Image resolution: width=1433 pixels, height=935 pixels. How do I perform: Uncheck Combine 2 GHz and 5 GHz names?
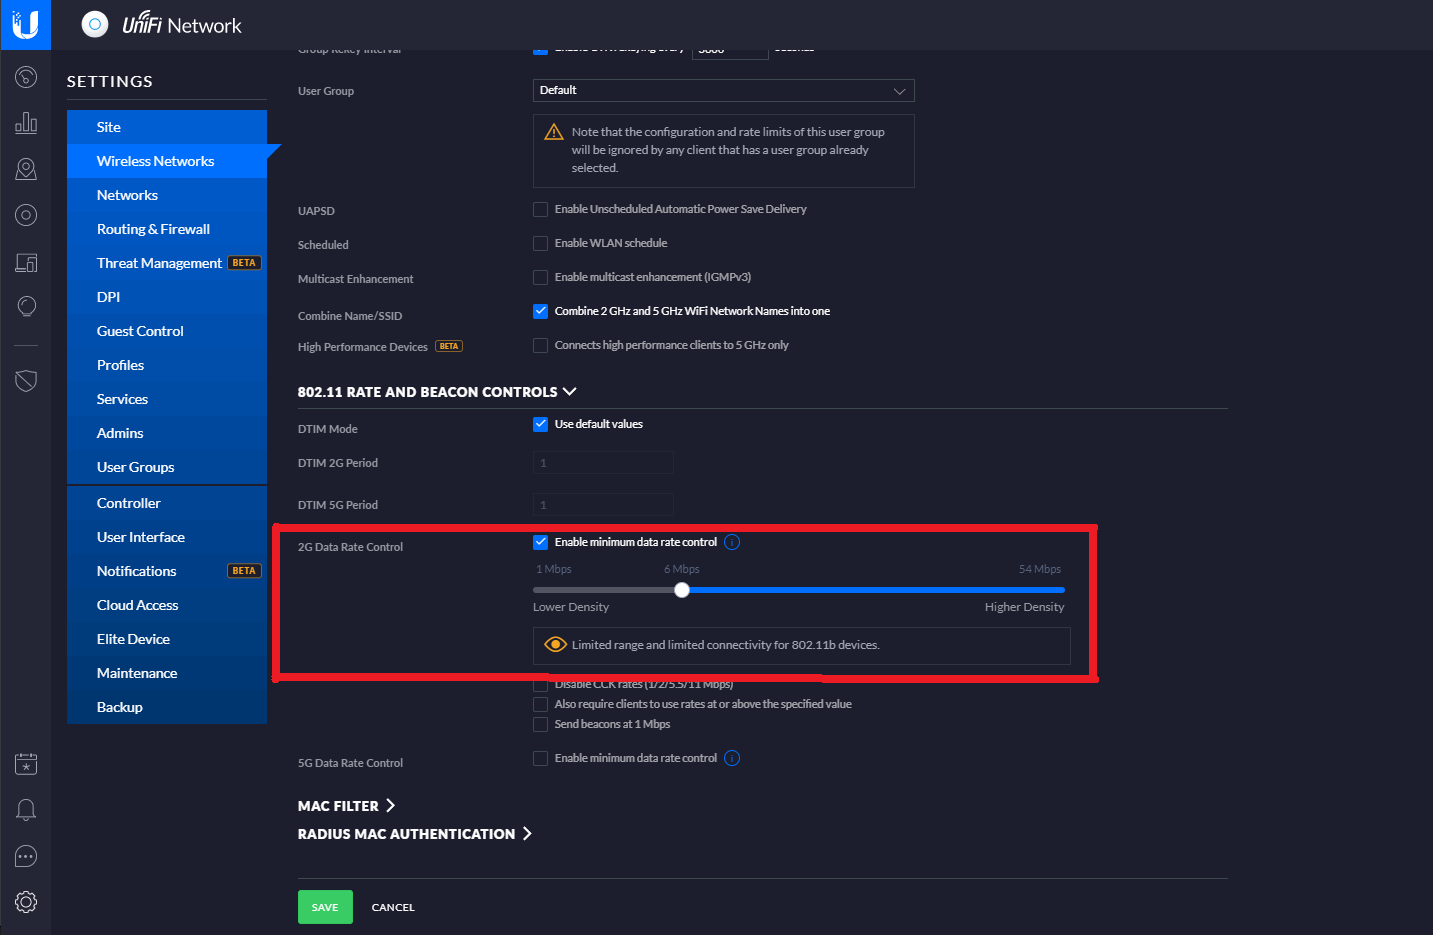click(x=540, y=311)
